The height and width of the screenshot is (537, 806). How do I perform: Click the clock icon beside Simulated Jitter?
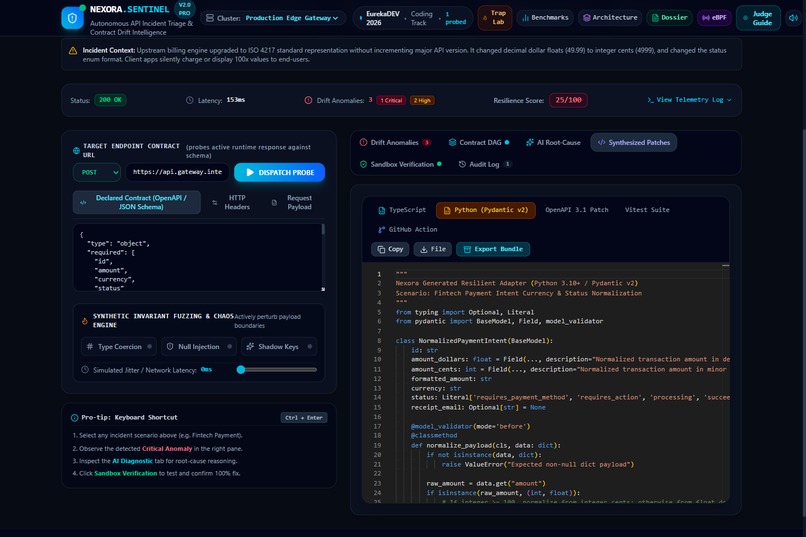85,370
